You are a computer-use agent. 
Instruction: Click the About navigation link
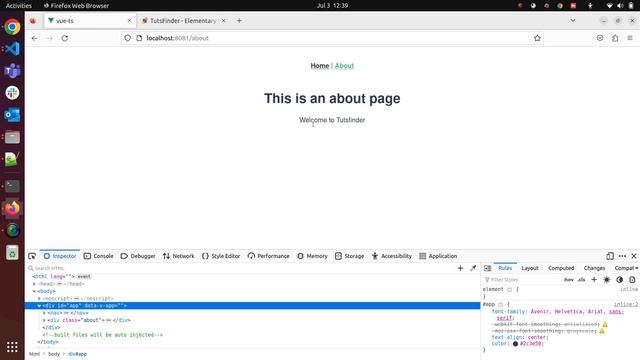tap(344, 66)
